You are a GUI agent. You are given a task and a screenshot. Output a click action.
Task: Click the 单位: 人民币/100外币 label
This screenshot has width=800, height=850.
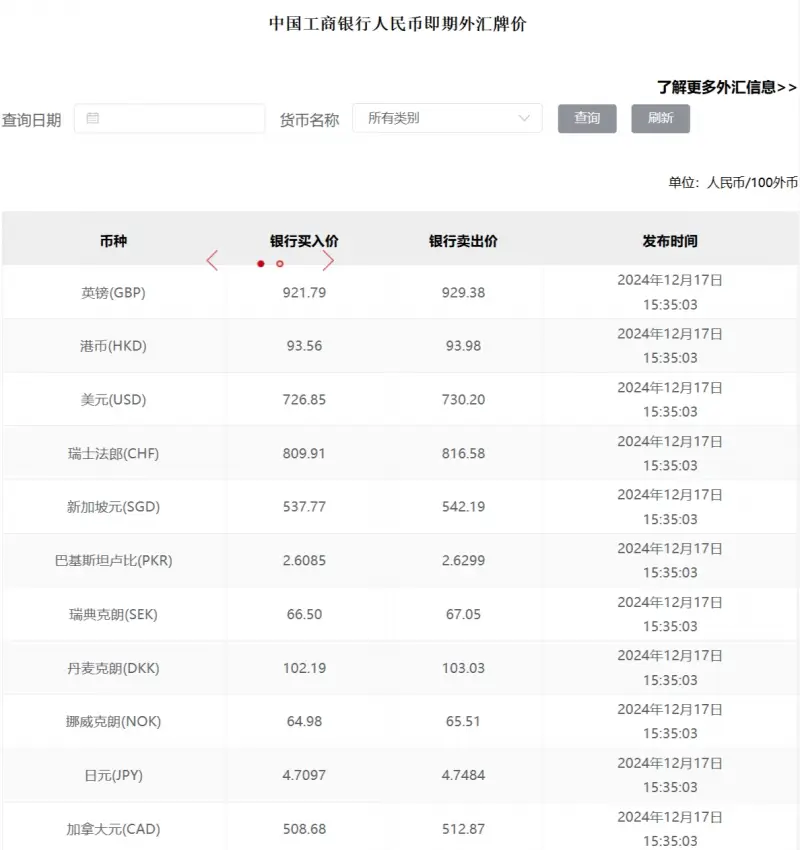pos(733,183)
